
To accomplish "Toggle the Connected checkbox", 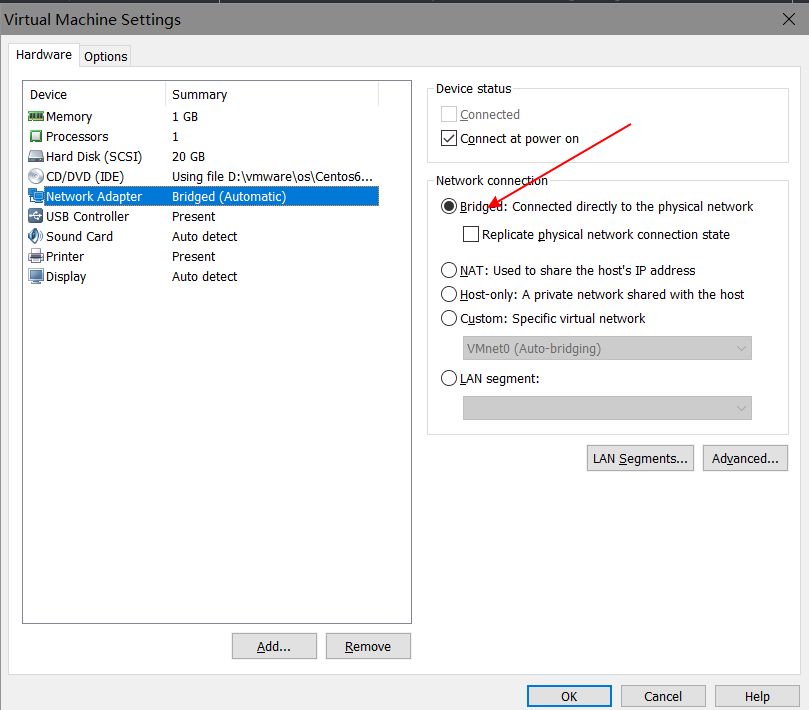I will [x=449, y=114].
